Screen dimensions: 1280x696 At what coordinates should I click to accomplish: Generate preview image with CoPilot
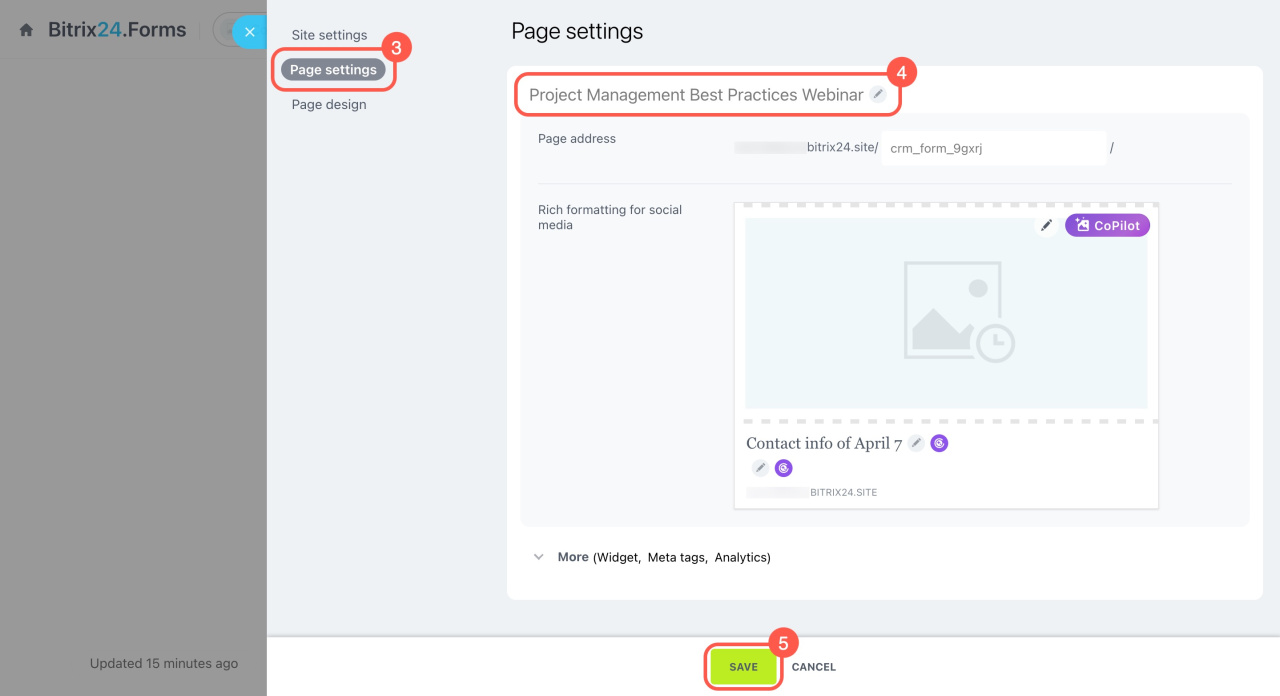coord(1108,226)
